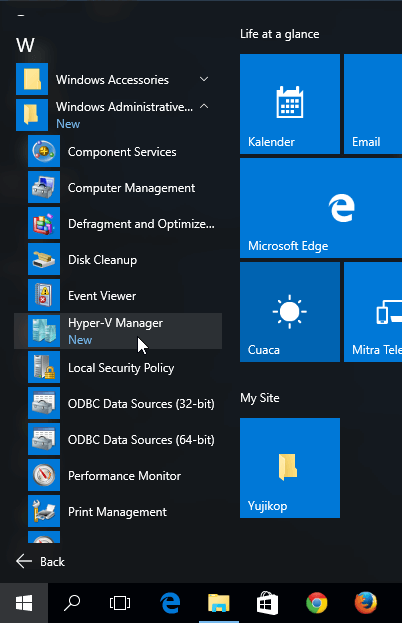Select the Performance Monitor label

(124, 476)
